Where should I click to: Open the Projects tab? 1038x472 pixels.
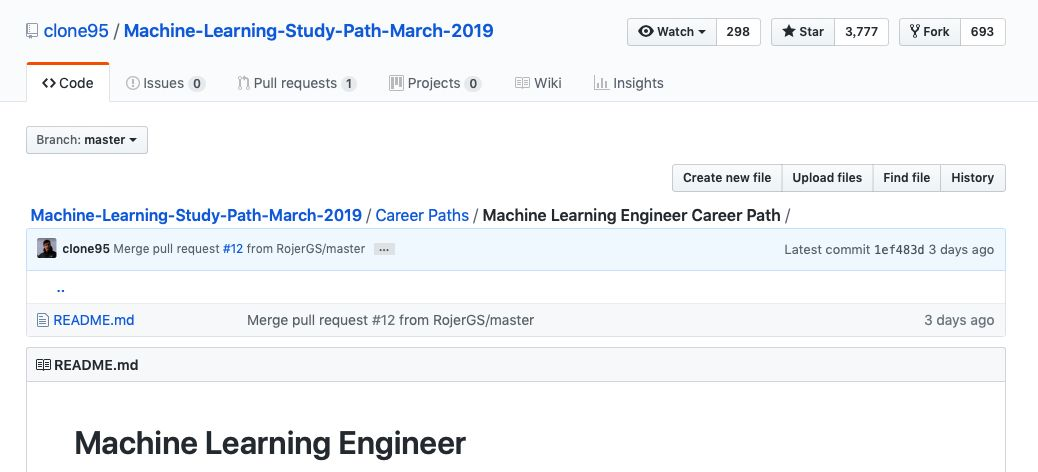point(435,83)
